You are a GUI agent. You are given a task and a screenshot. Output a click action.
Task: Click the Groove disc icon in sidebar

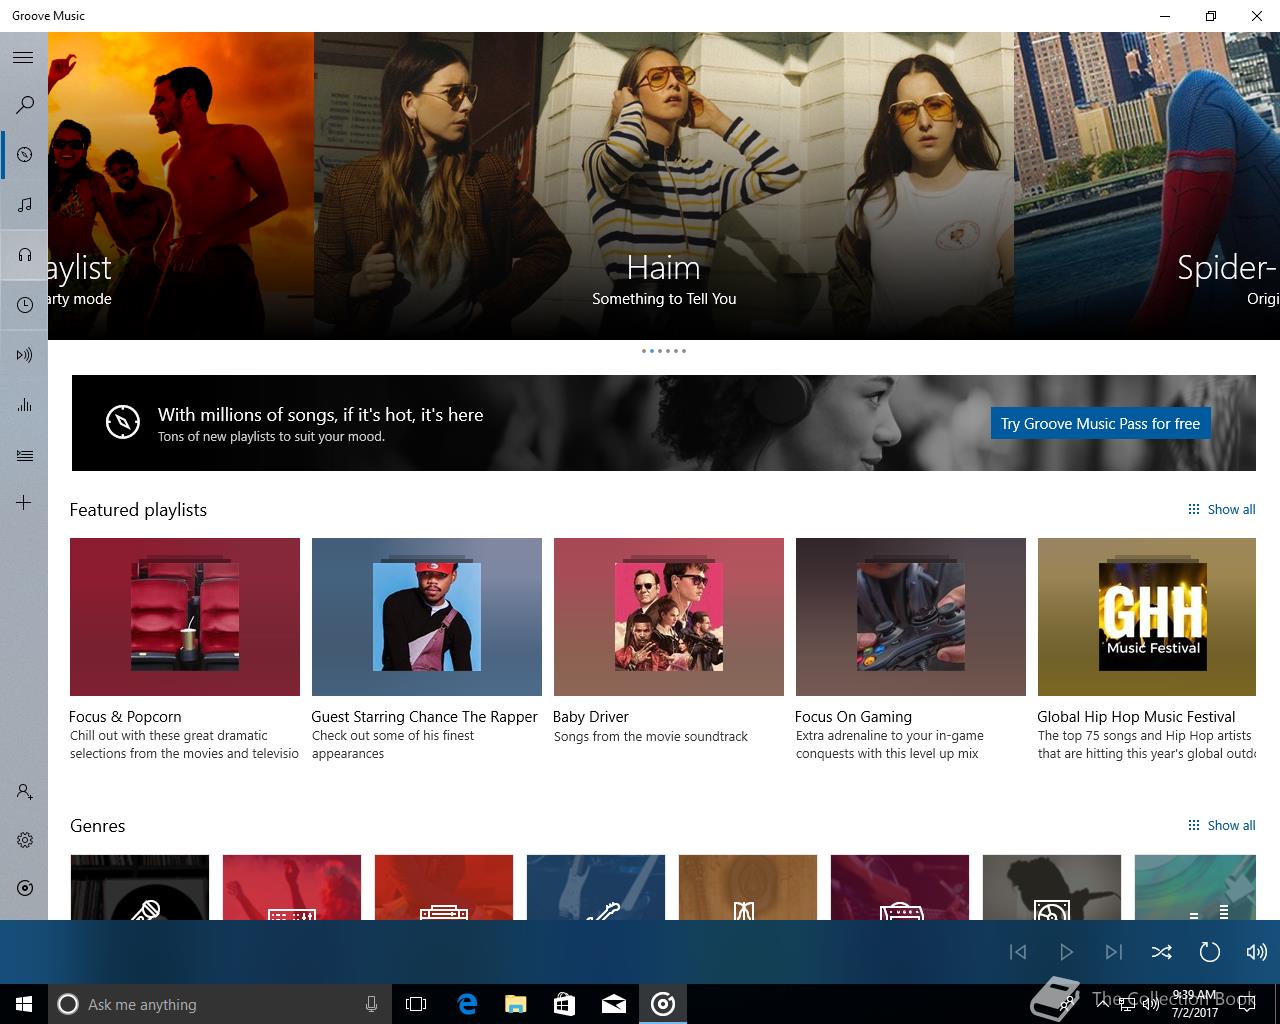24,888
